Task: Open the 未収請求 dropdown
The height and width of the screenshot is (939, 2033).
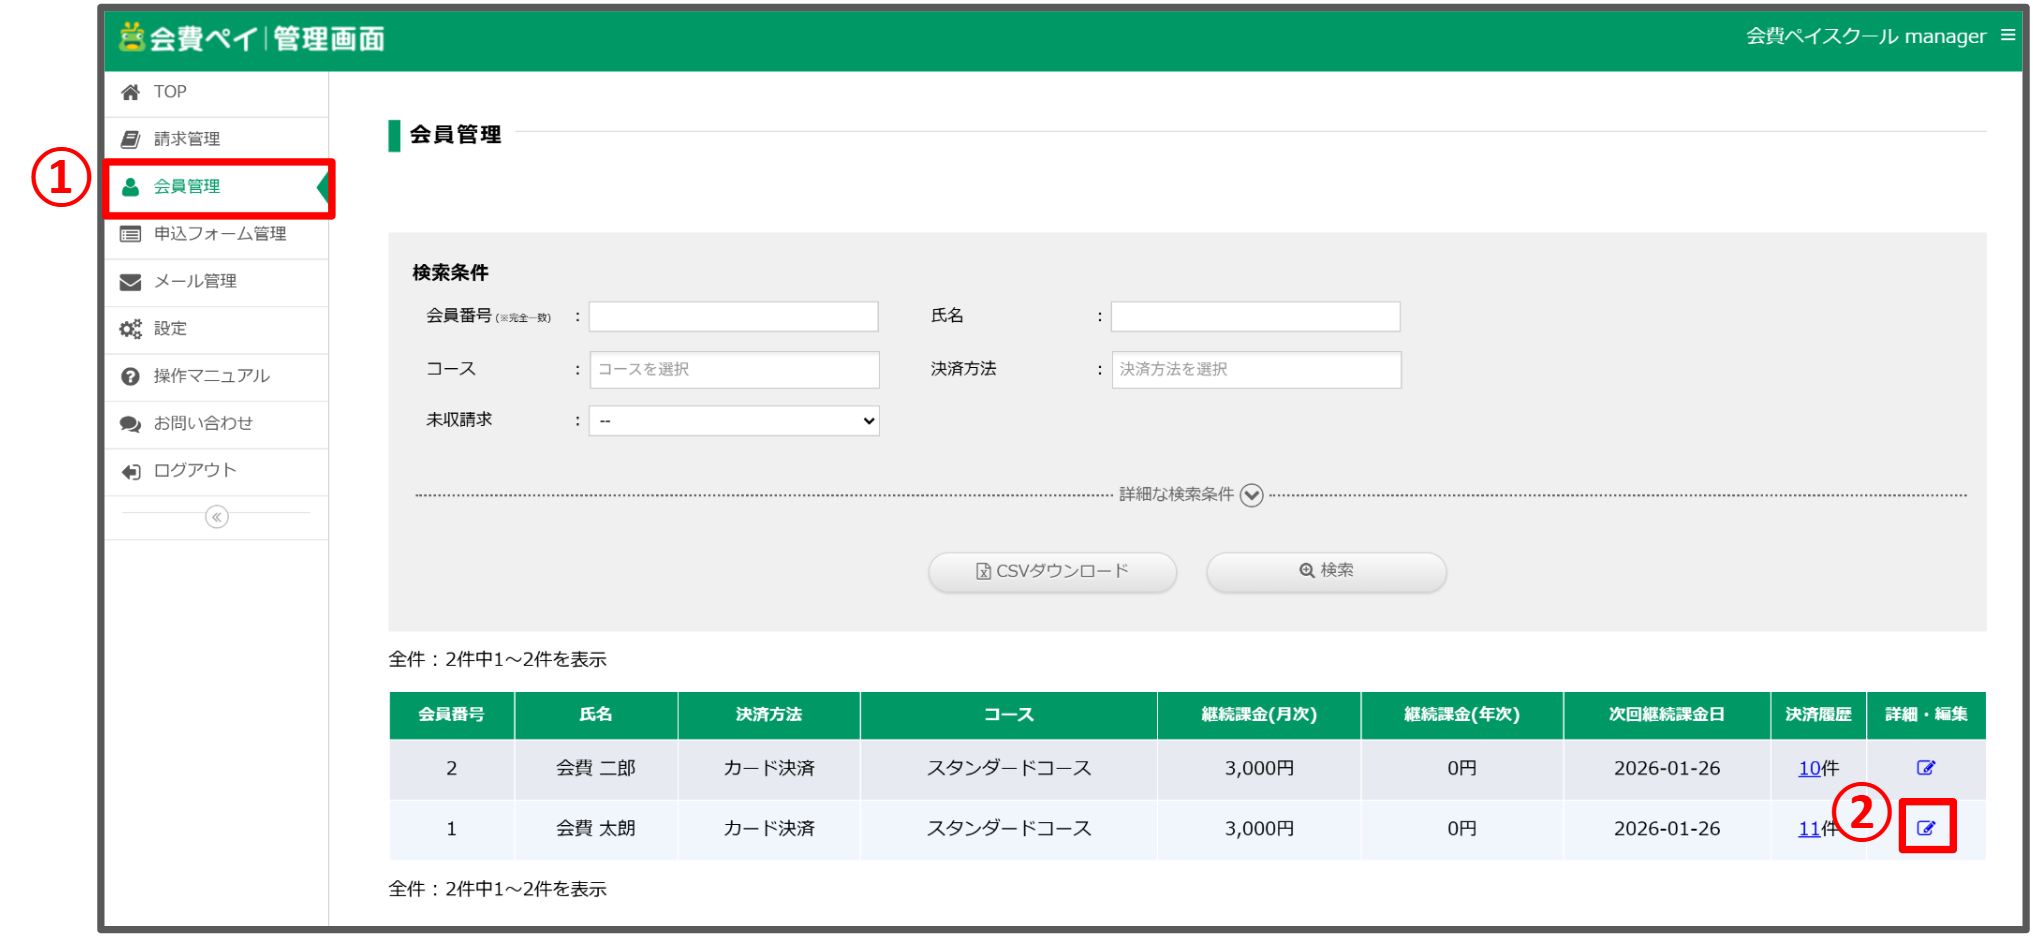Action: coord(733,421)
